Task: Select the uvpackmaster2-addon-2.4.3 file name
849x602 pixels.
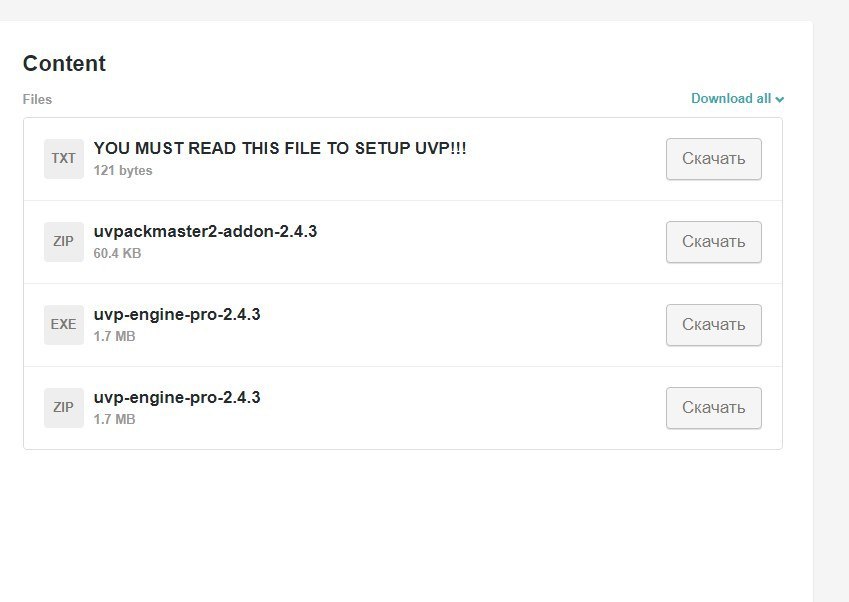Action: click(x=205, y=232)
